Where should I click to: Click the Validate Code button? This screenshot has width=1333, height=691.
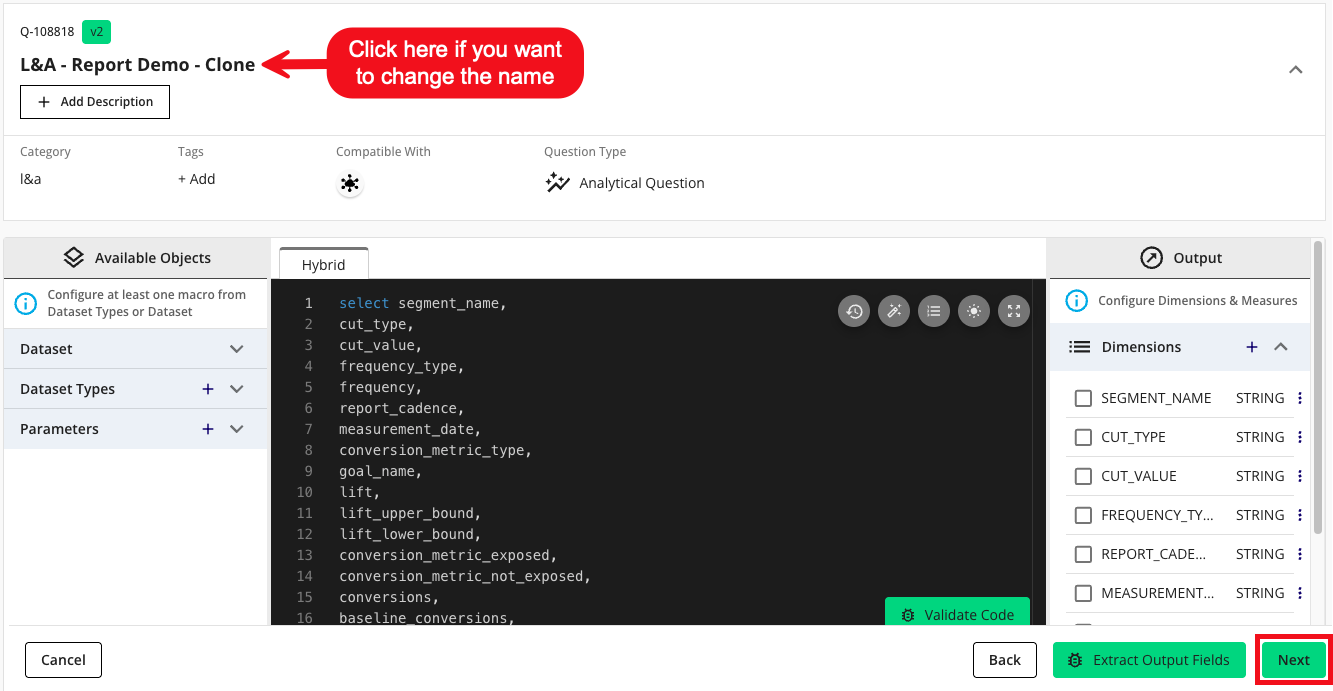pyautogui.click(x=957, y=615)
